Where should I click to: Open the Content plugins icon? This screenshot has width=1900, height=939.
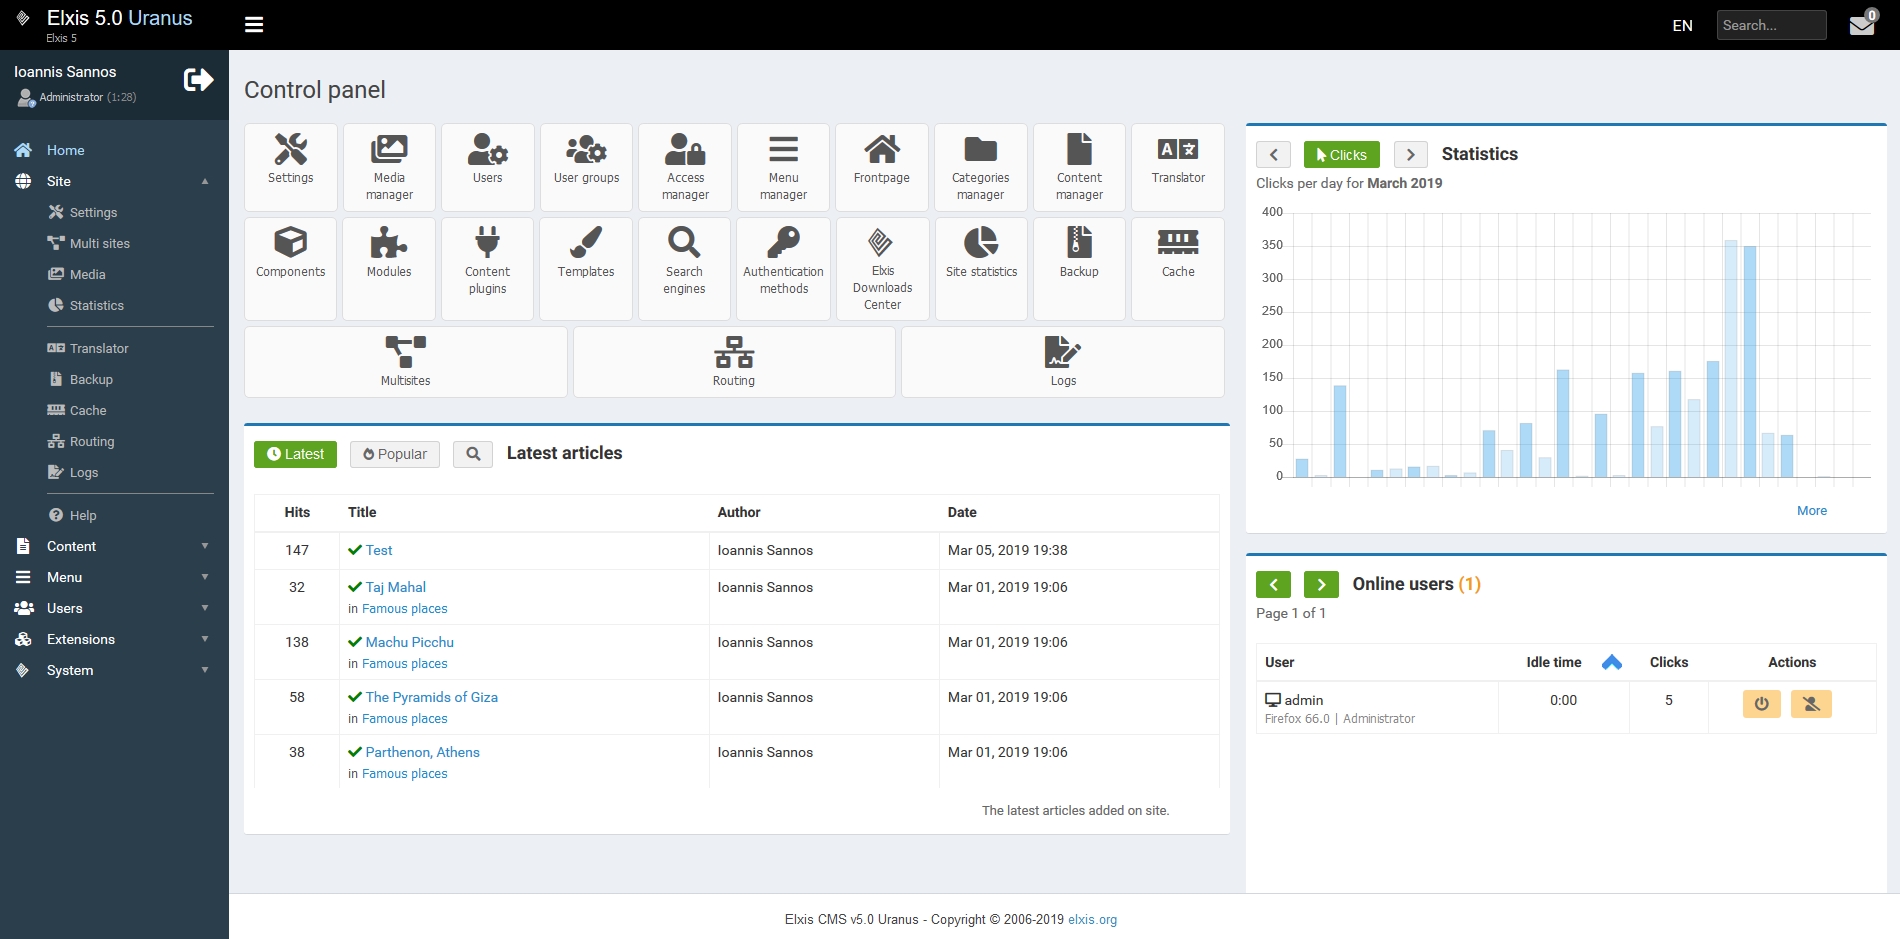coord(487,269)
